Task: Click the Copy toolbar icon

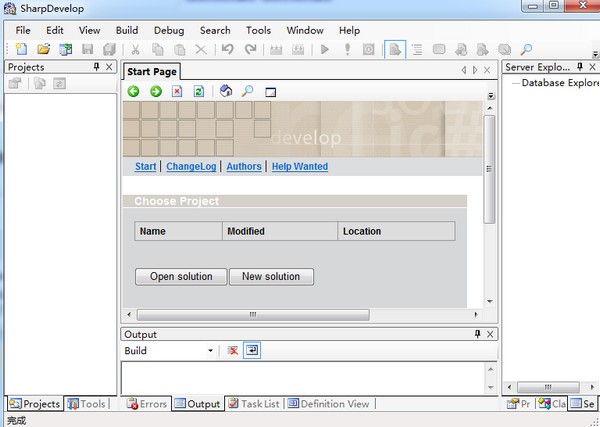Action: (x=158, y=49)
